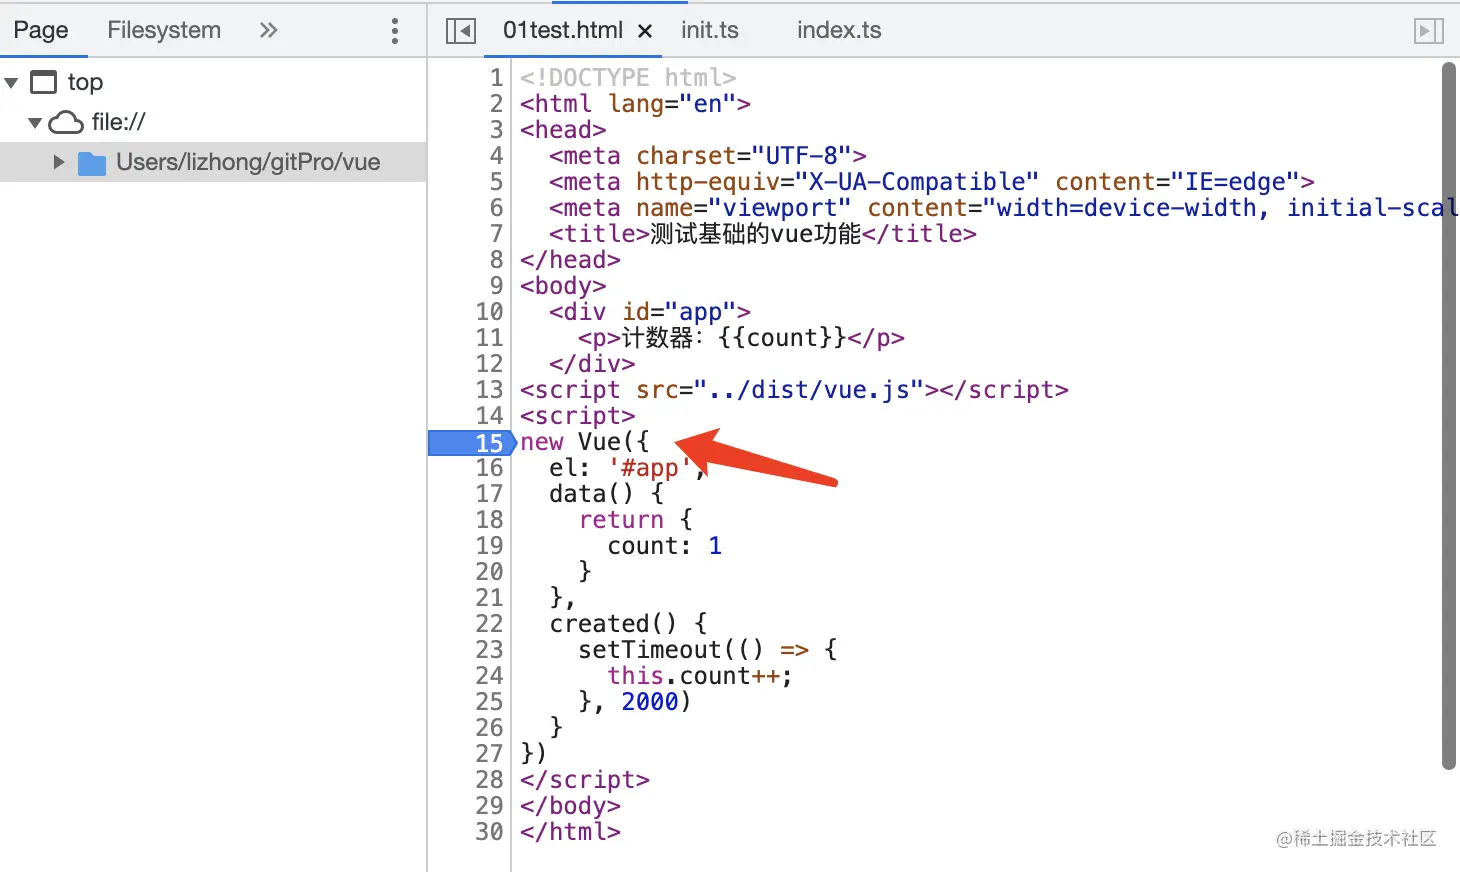1460x872 pixels.
Task: Select the top item label
Action: (x=85, y=82)
